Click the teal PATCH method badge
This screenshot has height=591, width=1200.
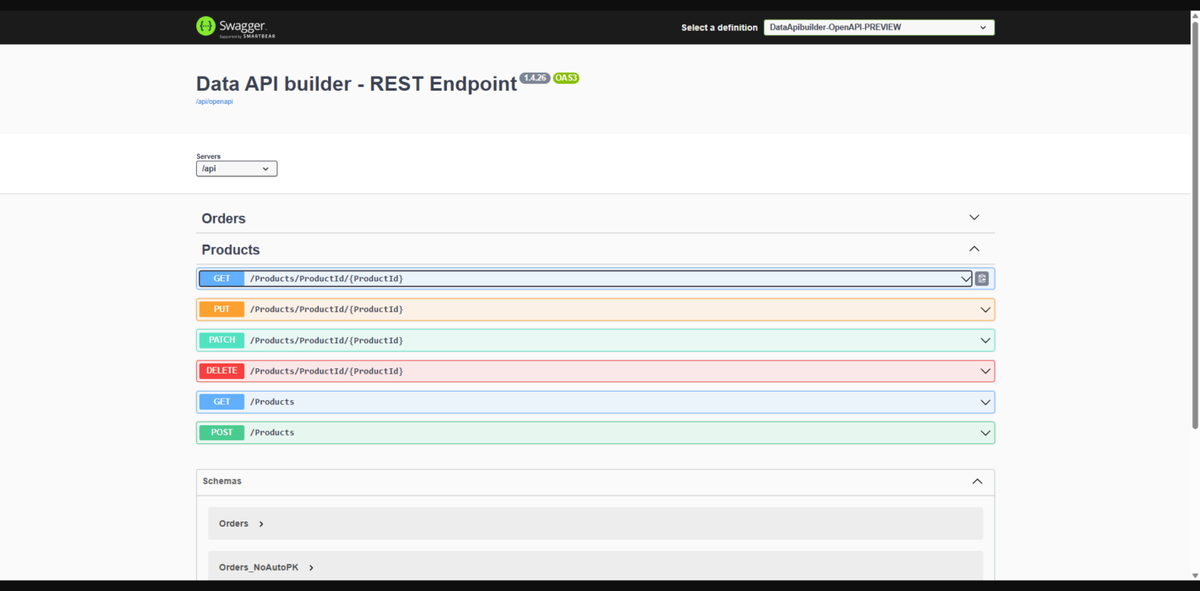222,341
